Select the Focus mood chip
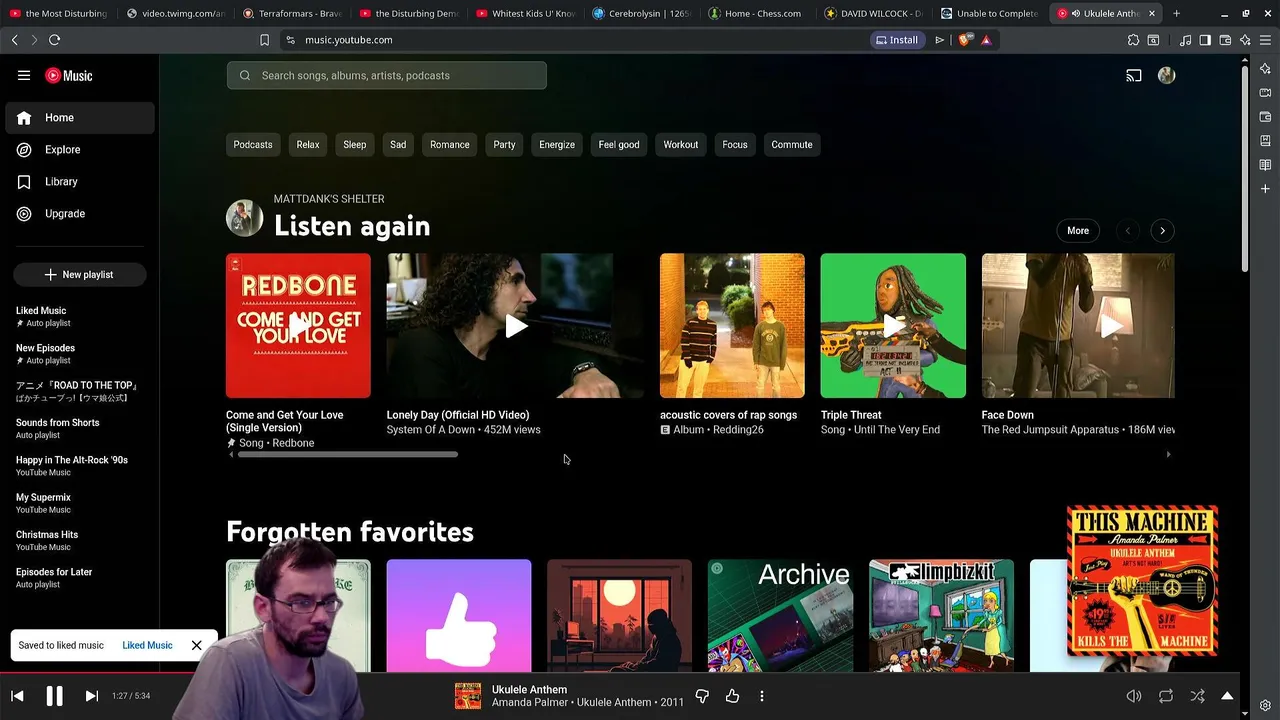Image resolution: width=1280 pixels, height=720 pixels. pos(735,144)
